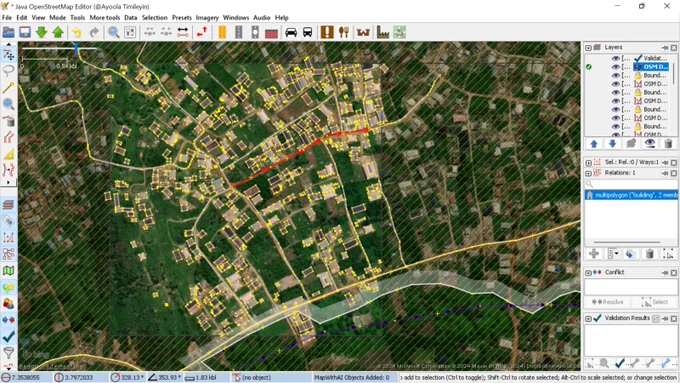The image size is (680, 383).
Task: Toggle visibility of the third Bound... layer
Action: 615,109
